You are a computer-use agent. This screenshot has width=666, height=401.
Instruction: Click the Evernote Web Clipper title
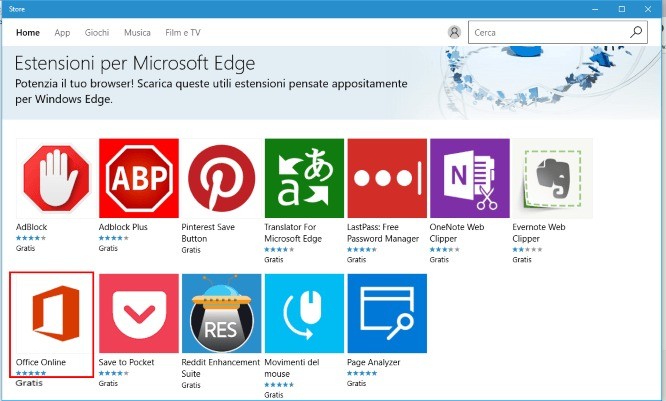(x=539, y=233)
